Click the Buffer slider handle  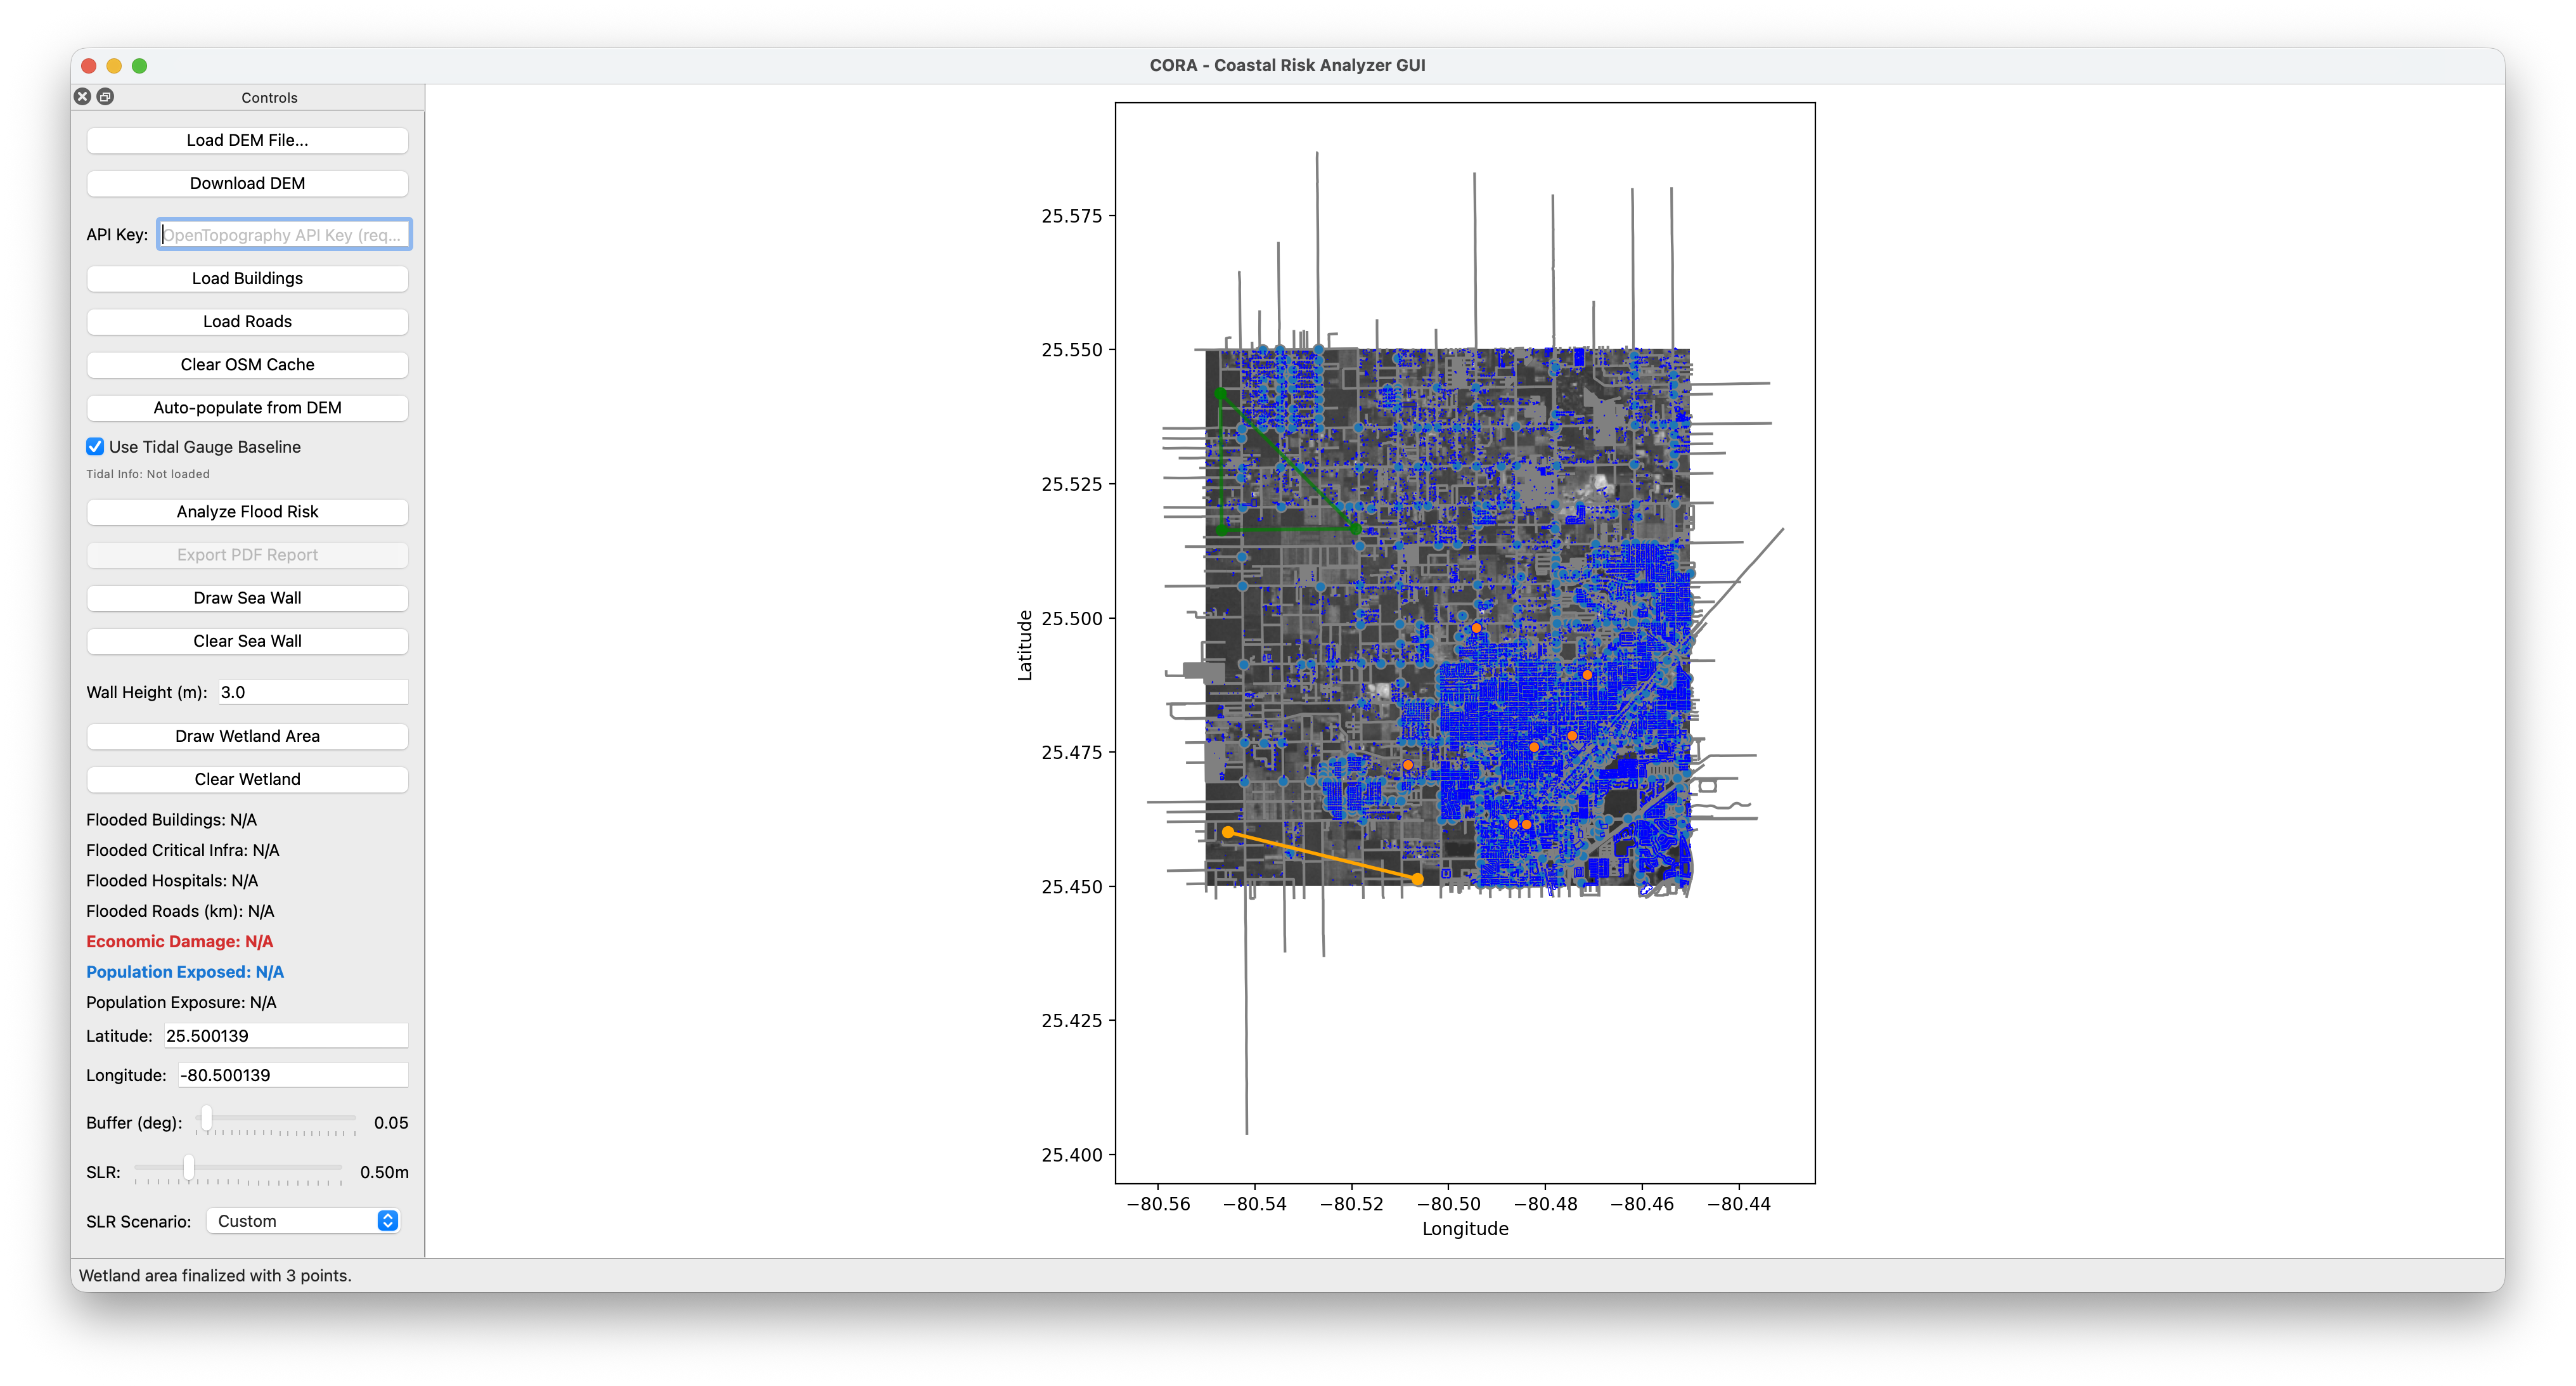click(x=206, y=1117)
